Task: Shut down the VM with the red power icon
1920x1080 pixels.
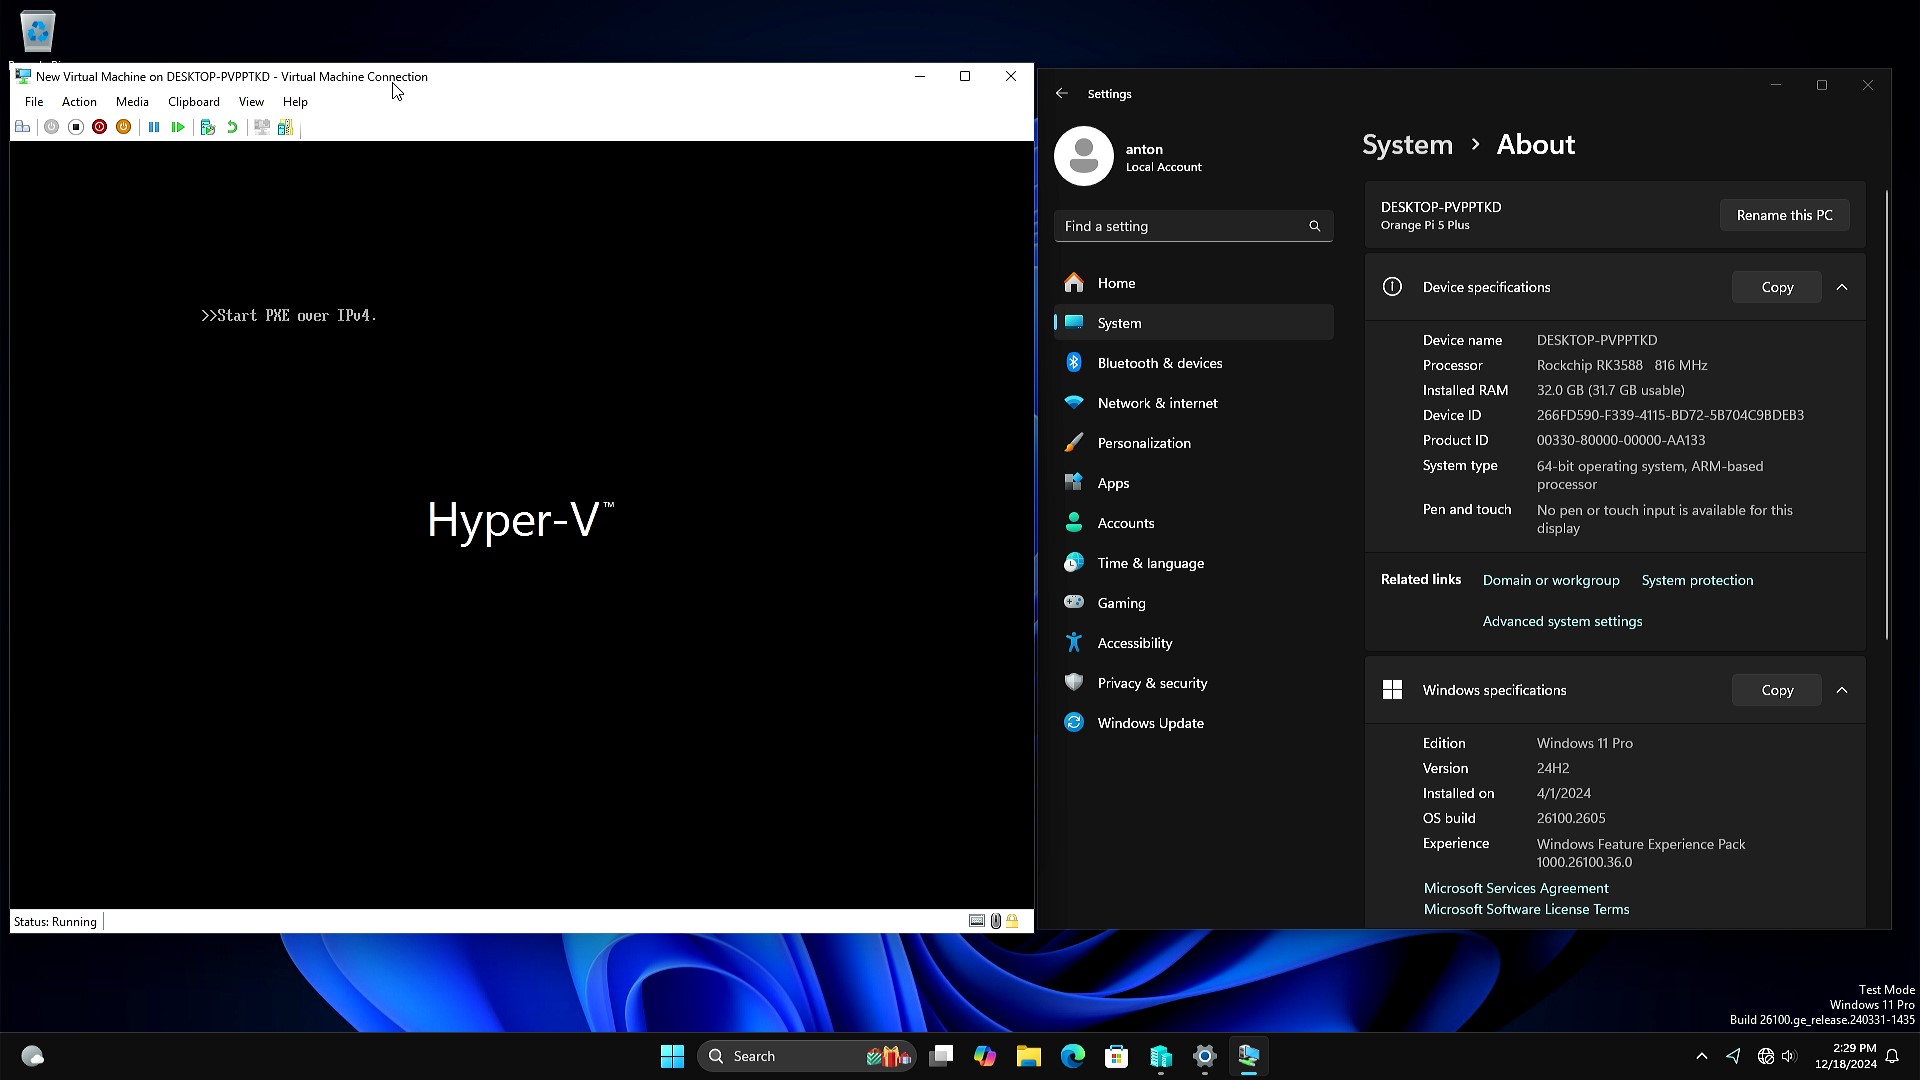Action: point(99,127)
